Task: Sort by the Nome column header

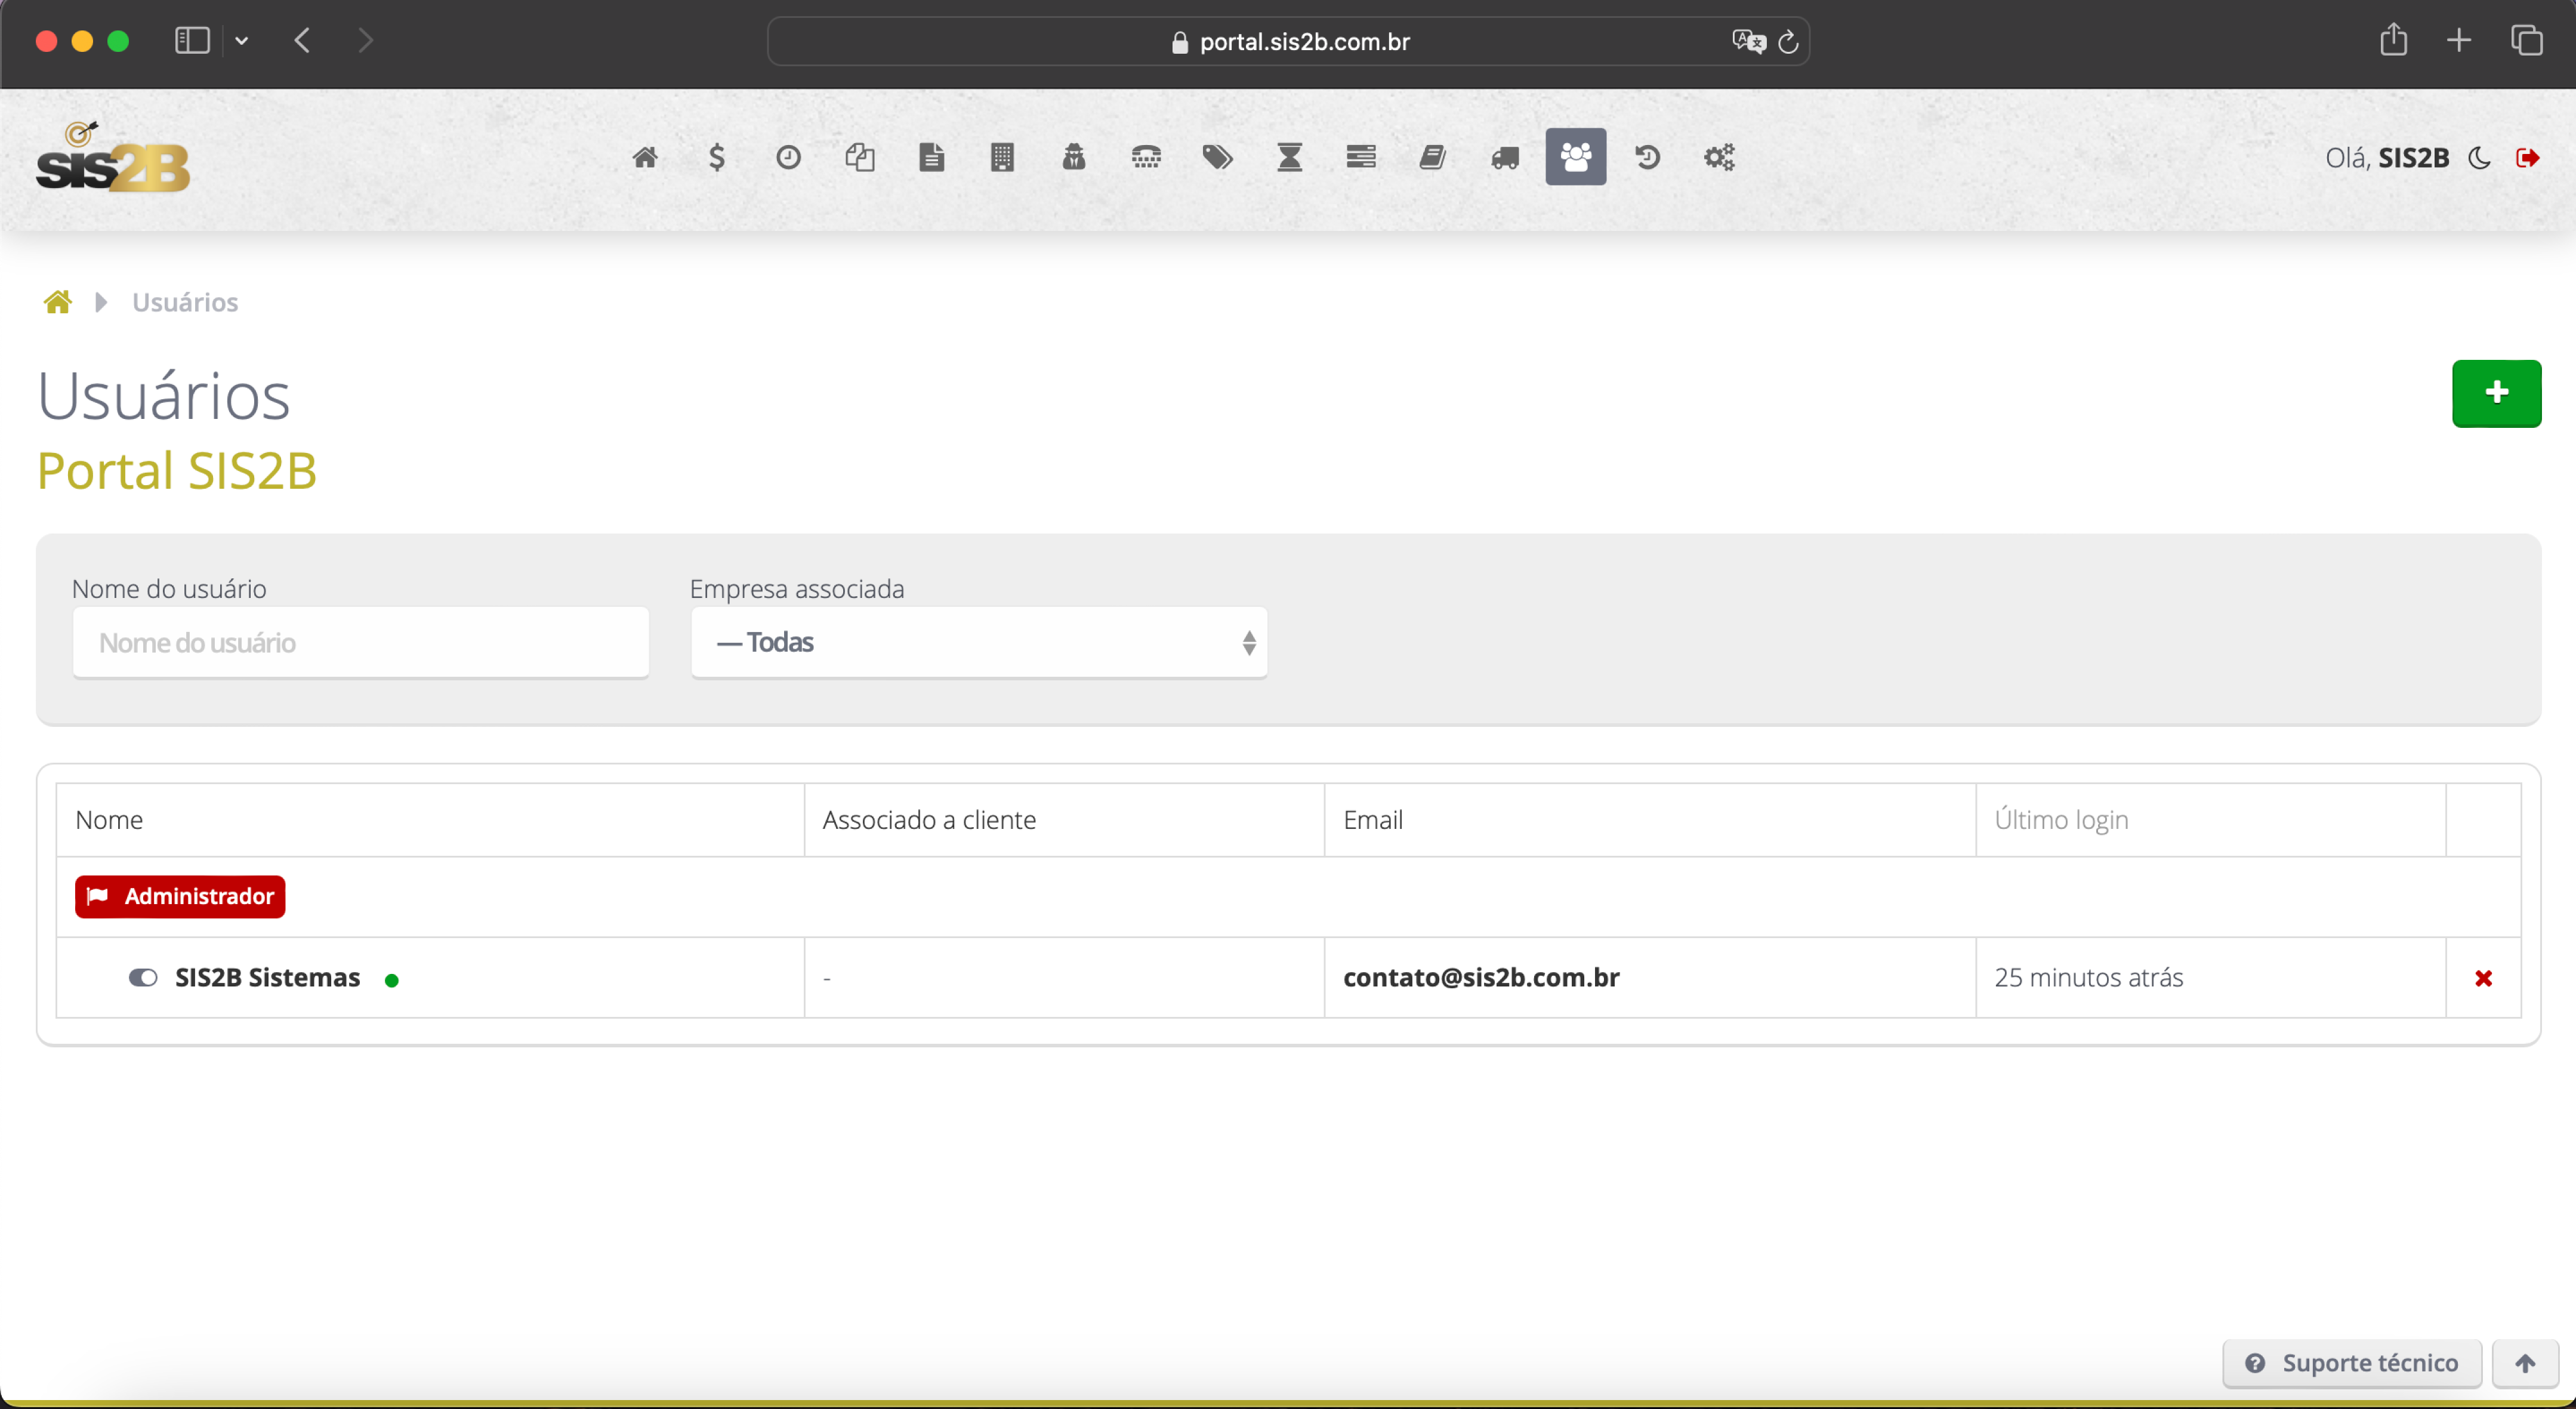Action: click(109, 820)
